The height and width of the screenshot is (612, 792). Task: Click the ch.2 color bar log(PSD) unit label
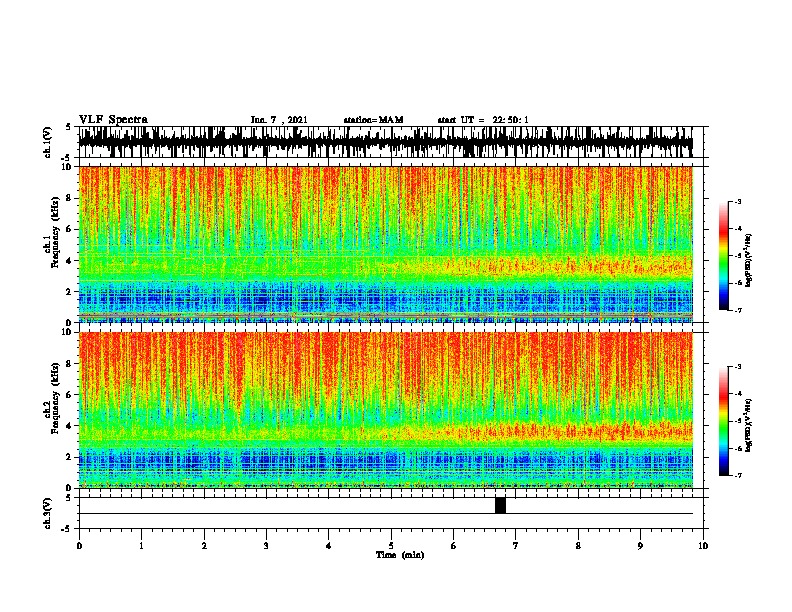click(748, 425)
